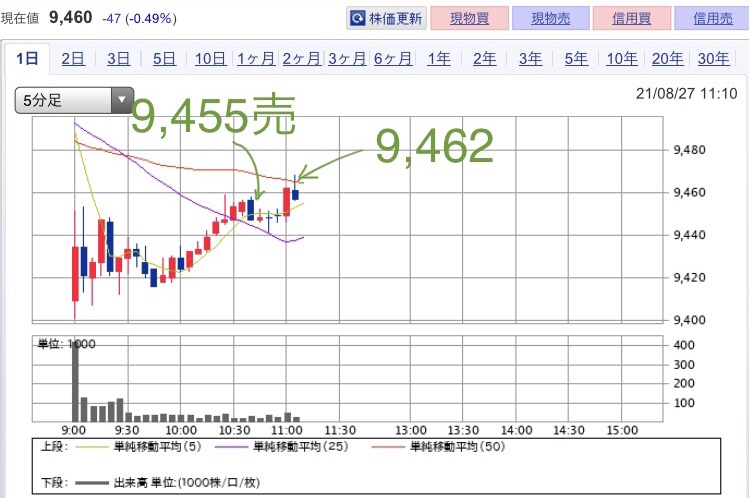Switch to the 2年 chart tab

pos(484,59)
